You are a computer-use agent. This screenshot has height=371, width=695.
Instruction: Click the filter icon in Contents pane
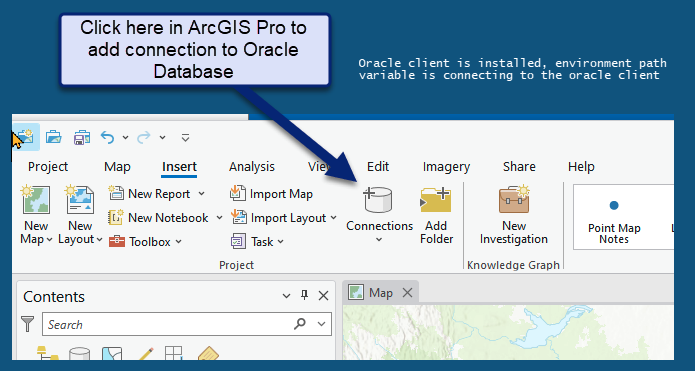tap(27, 324)
